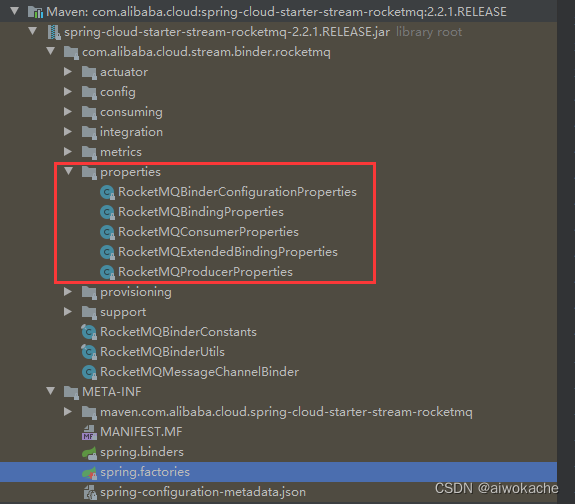Collapse the META-INF folder
The width and height of the screenshot is (575, 504).
coord(51,391)
